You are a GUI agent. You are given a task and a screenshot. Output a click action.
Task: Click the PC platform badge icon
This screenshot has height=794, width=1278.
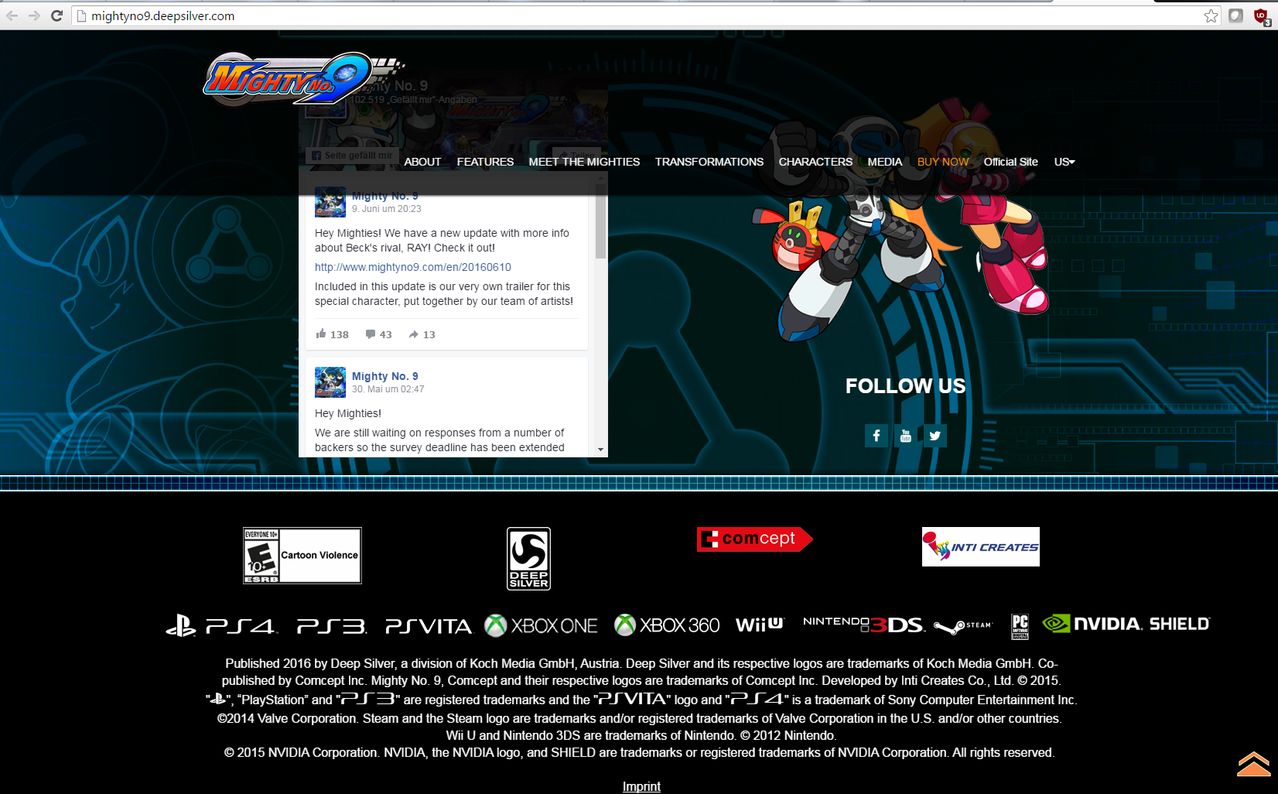click(x=1020, y=626)
